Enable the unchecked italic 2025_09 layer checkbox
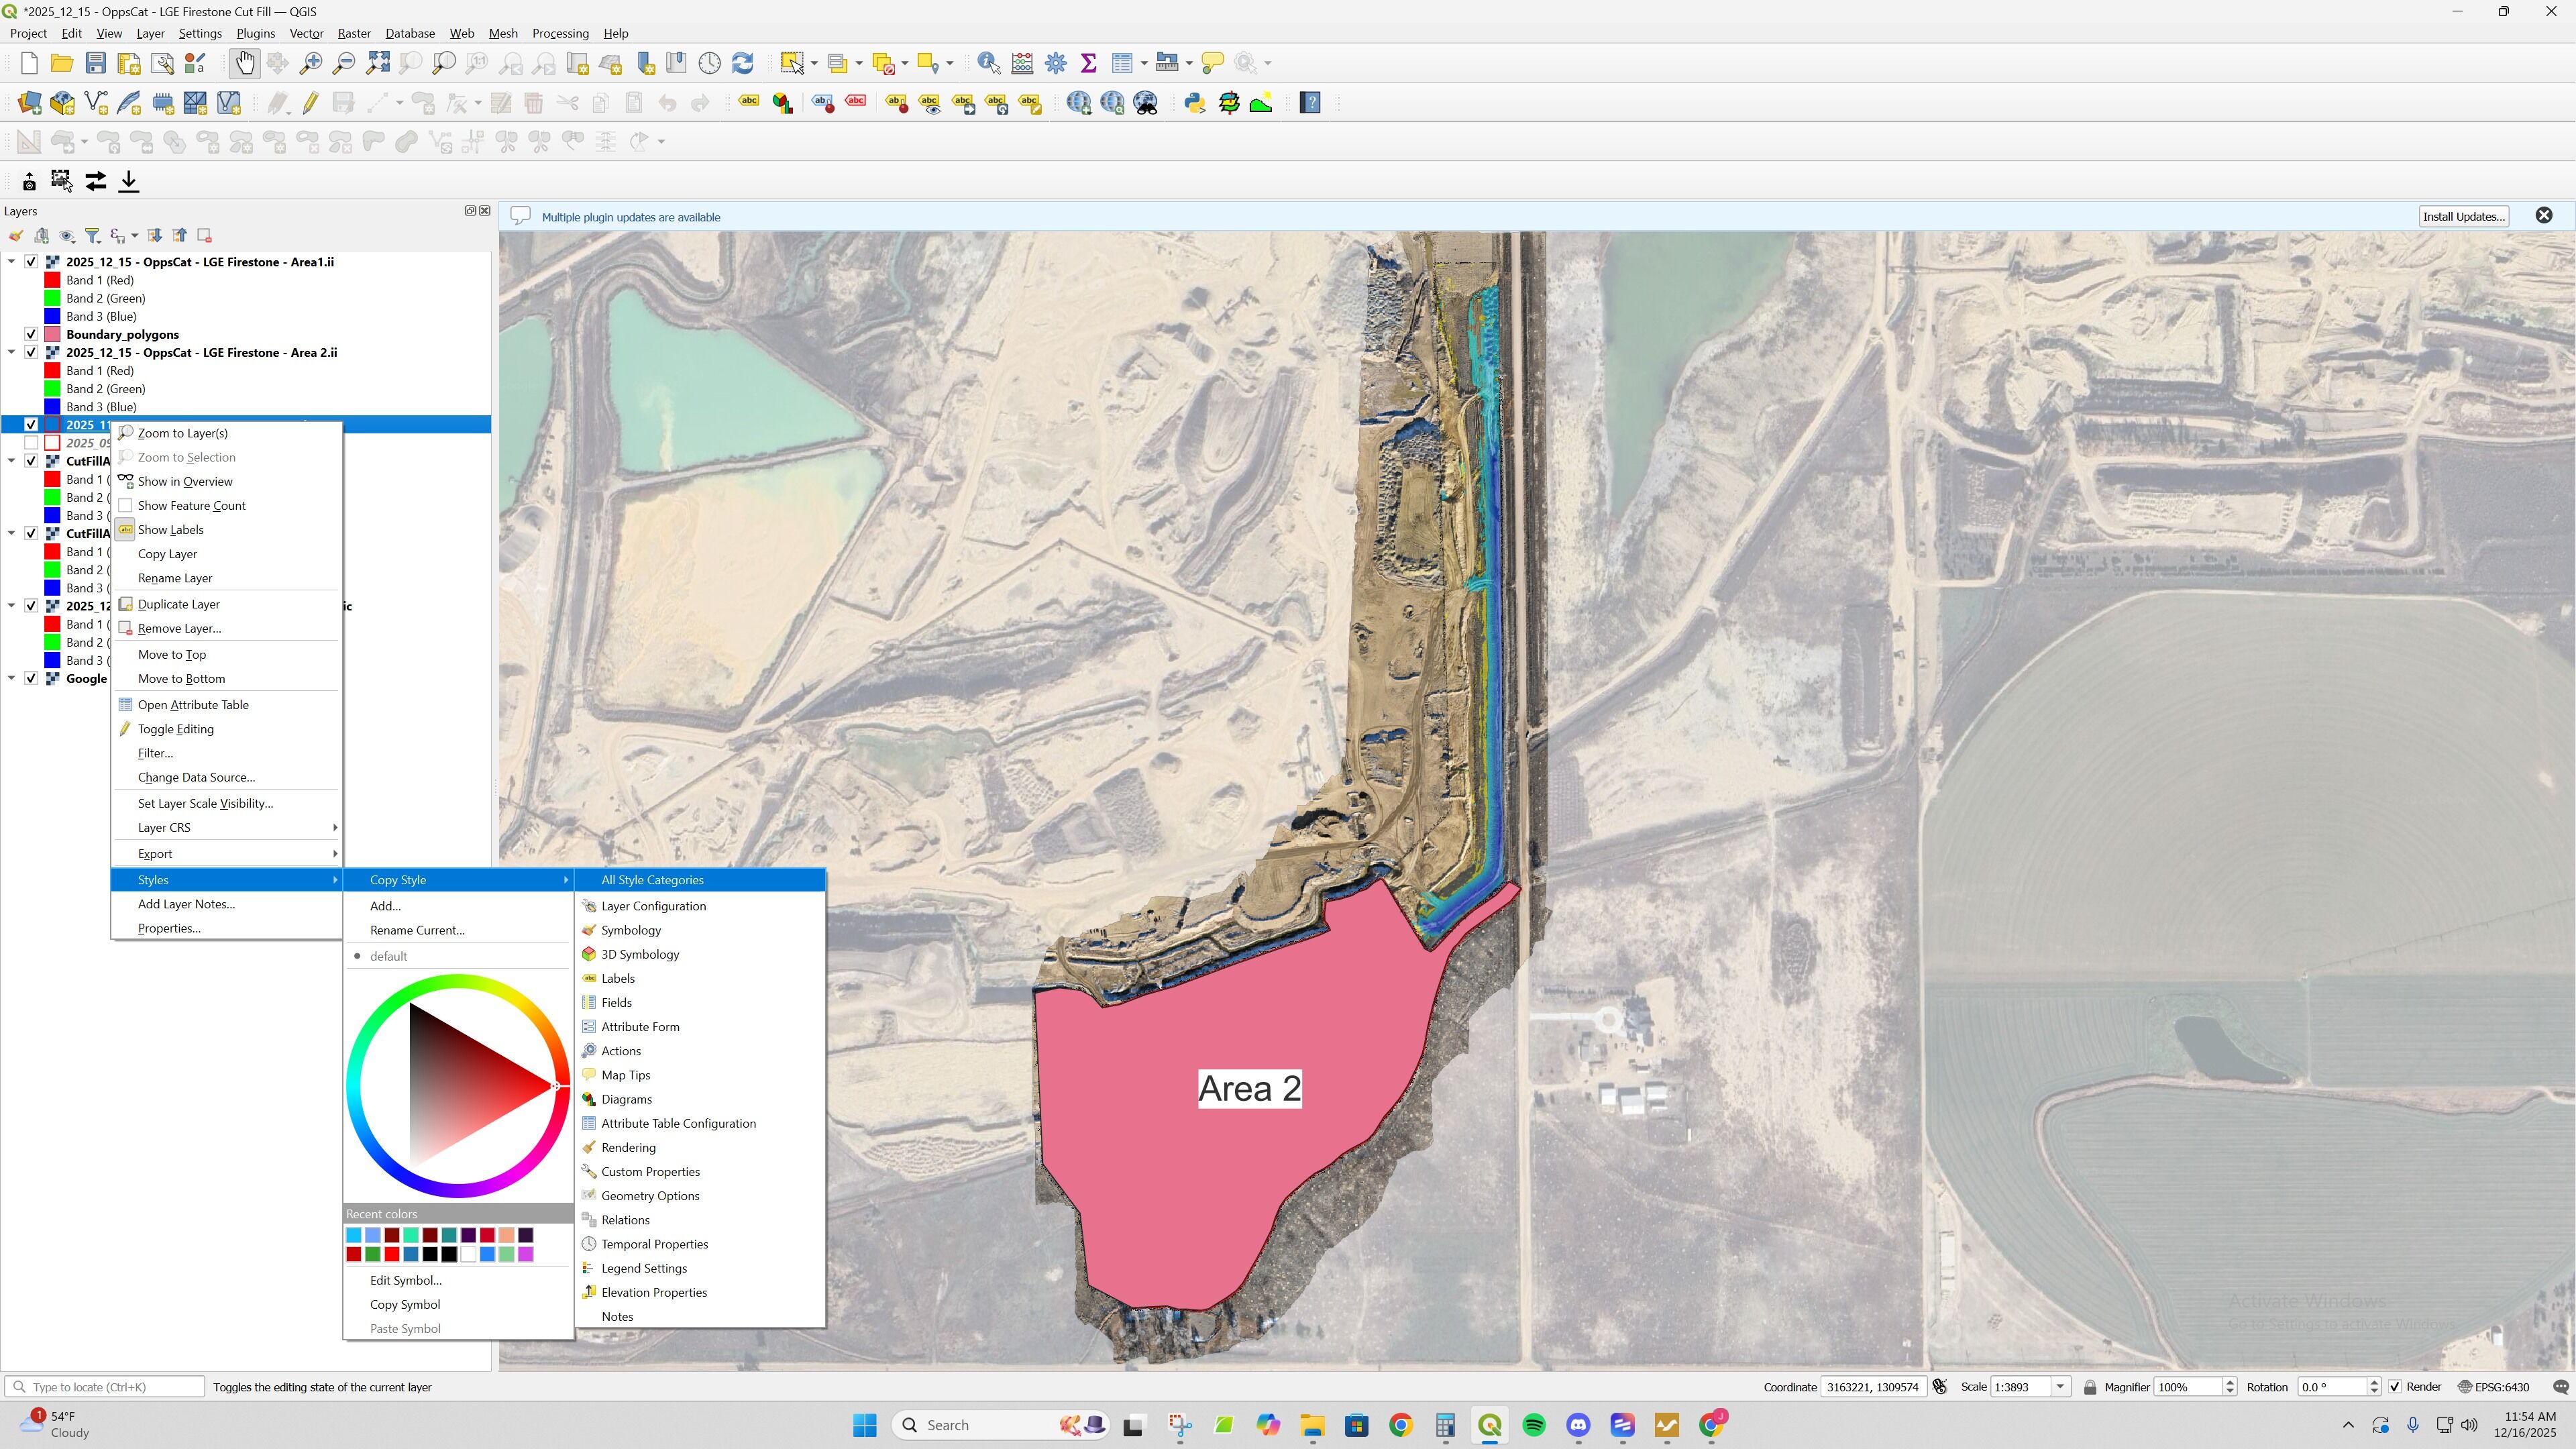2576x1449 pixels. point(31,443)
